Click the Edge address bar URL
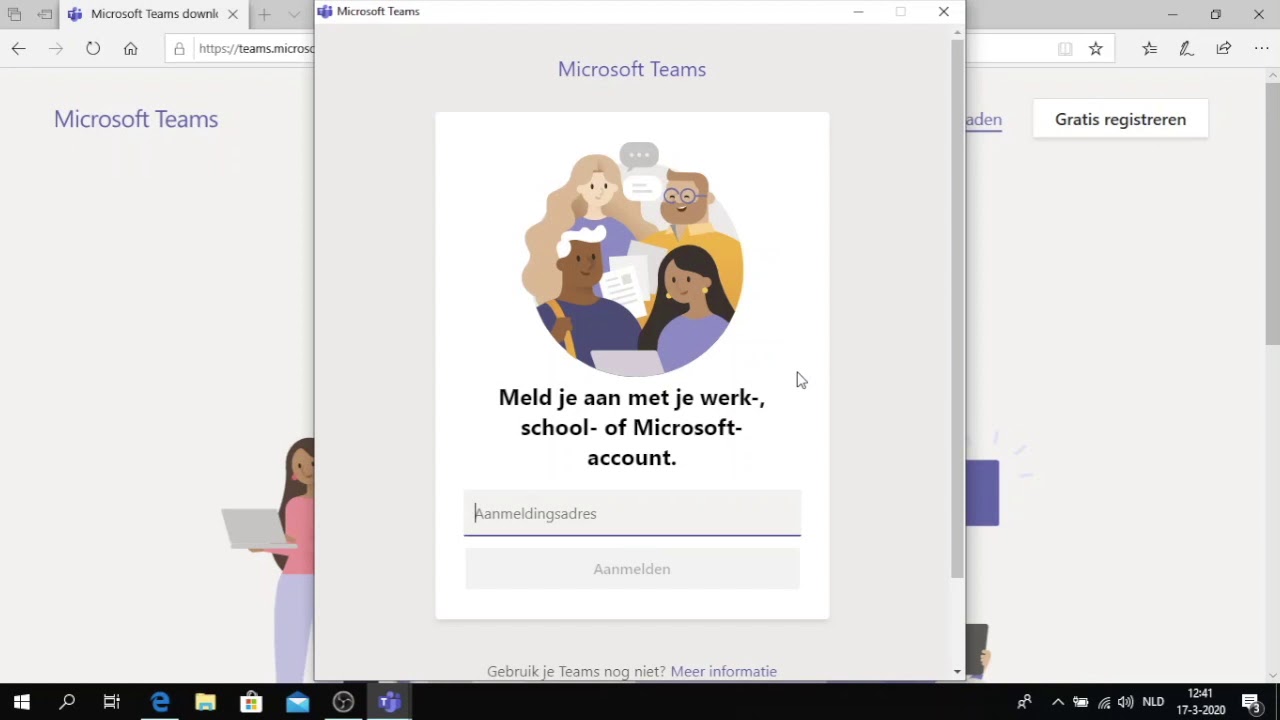 (256, 48)
